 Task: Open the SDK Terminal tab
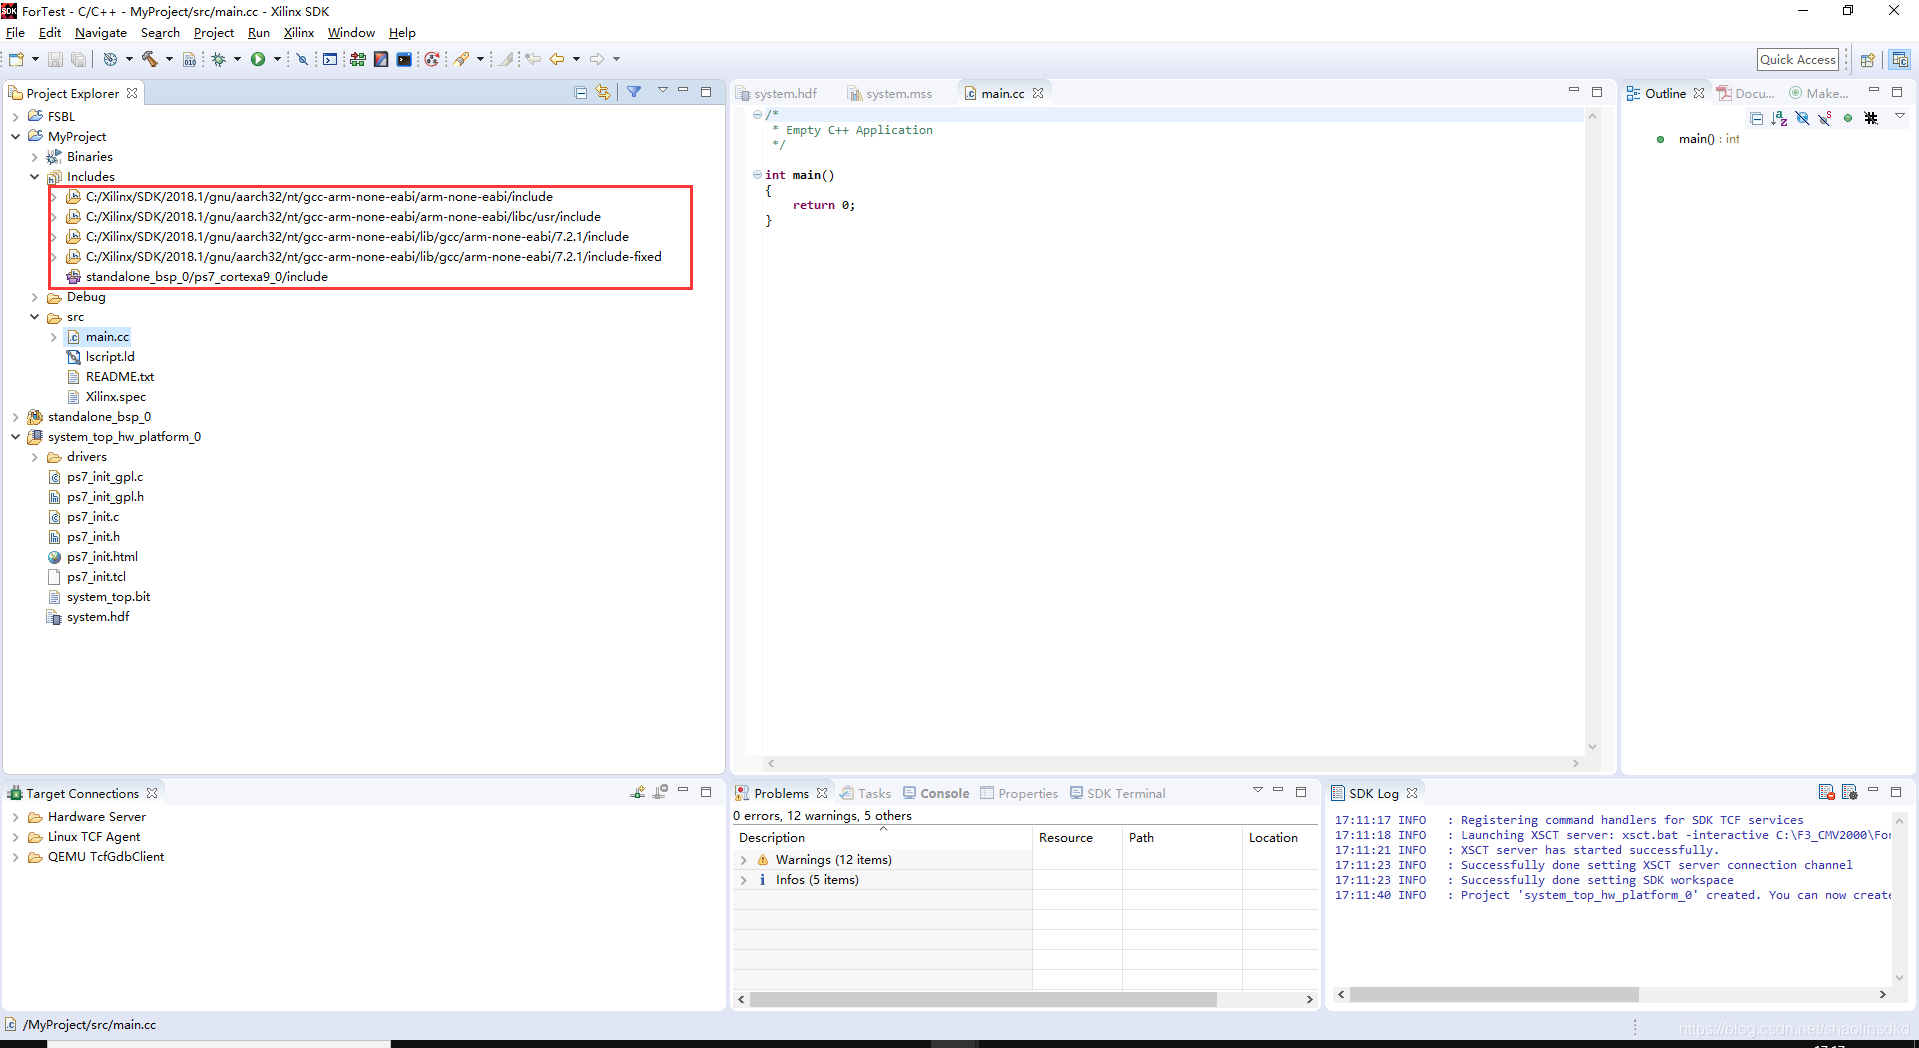(1117, 793)
